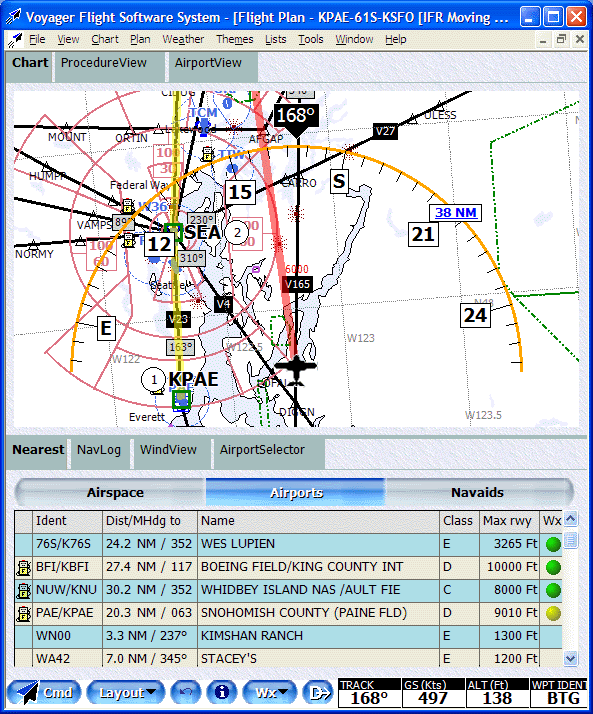Switch to the ProcedureView tab

[x=108, y=66]
